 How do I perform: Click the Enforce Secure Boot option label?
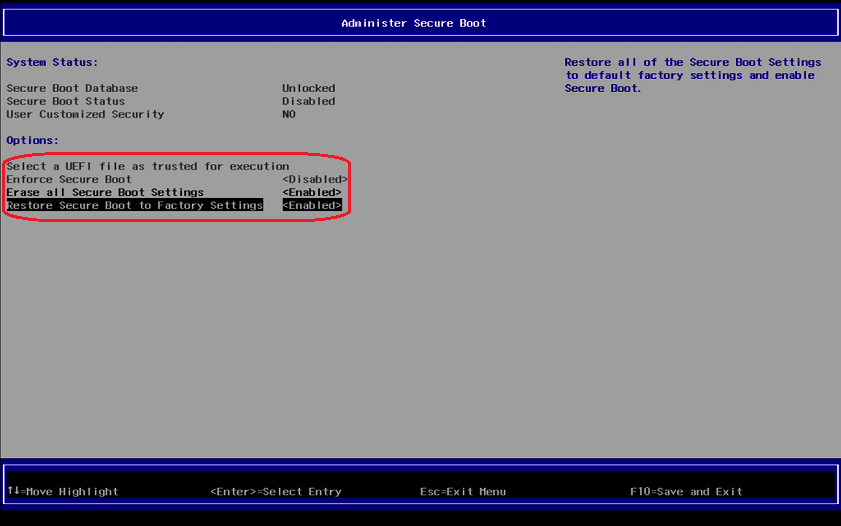(69, 179)
